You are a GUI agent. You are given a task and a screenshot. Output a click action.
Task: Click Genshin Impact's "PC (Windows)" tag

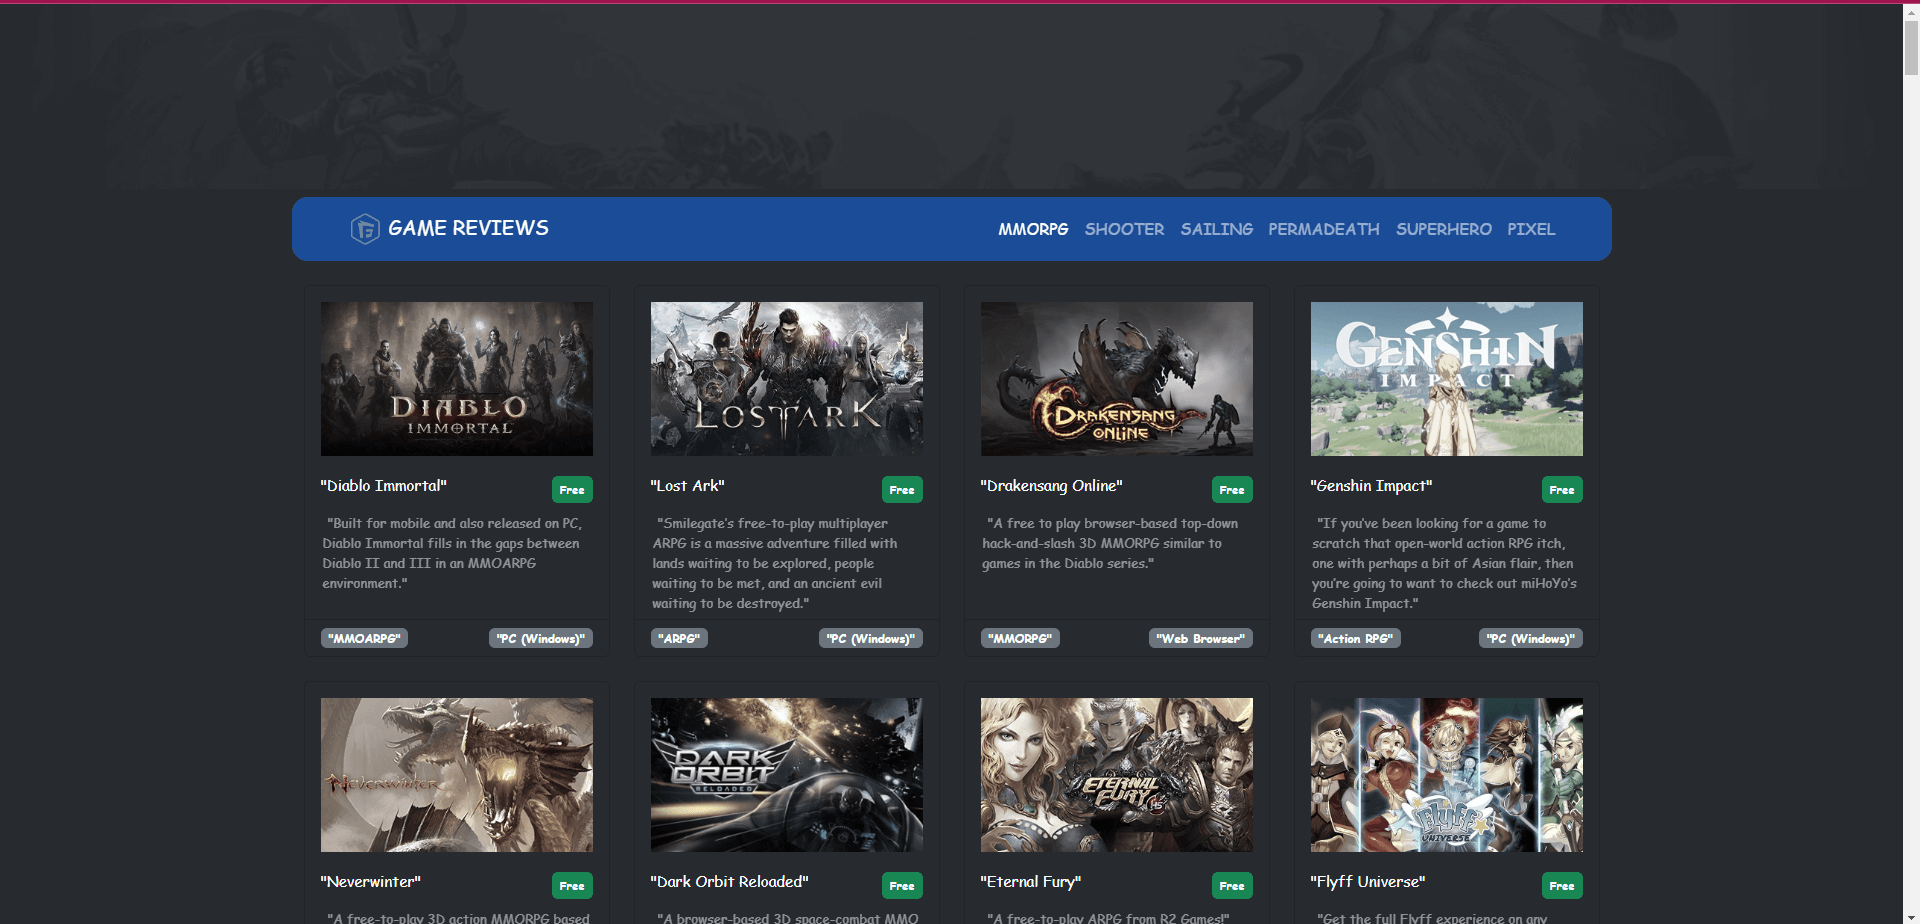pyautogui.click(x=1530, y=638)
